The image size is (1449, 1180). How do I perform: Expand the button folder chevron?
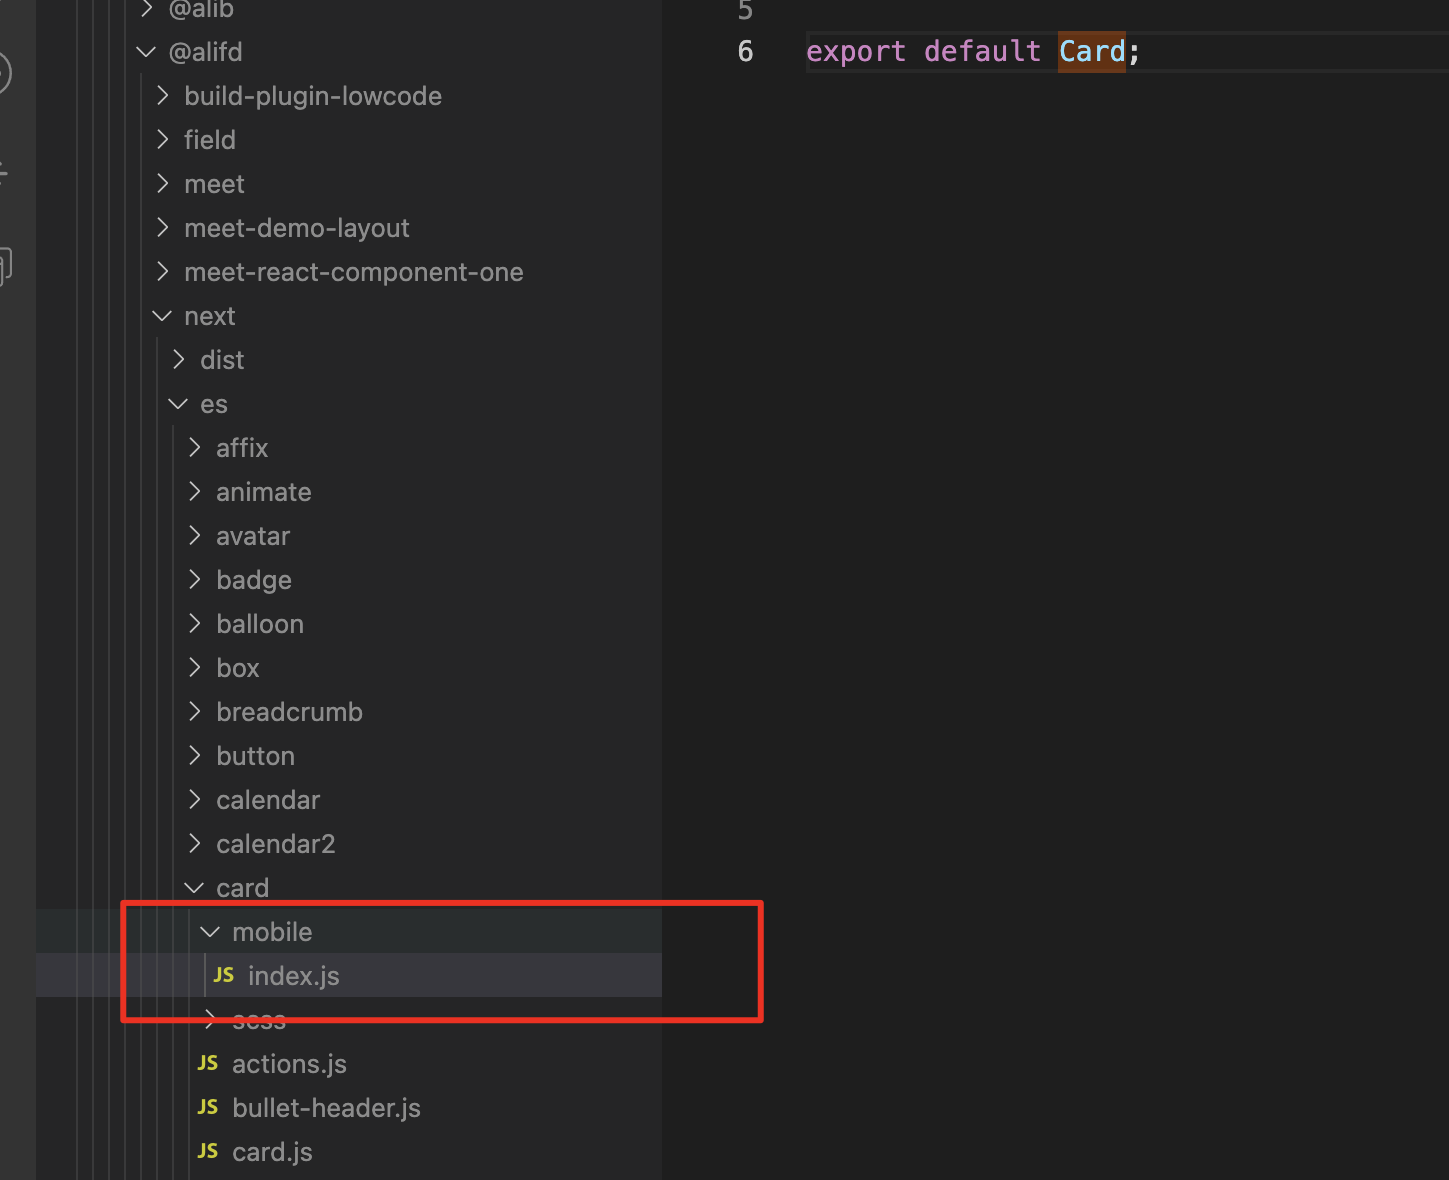[x=194, y=756]
